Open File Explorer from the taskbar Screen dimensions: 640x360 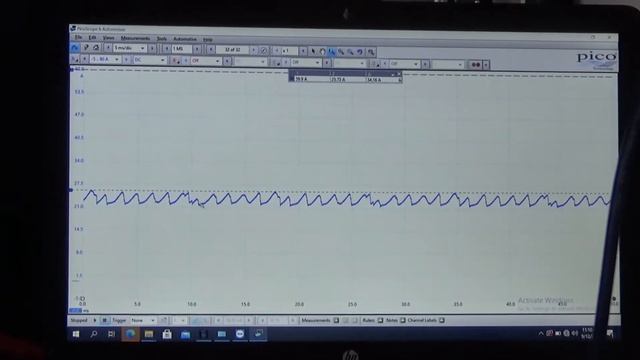pyautogui.click(x=149, y=334)
